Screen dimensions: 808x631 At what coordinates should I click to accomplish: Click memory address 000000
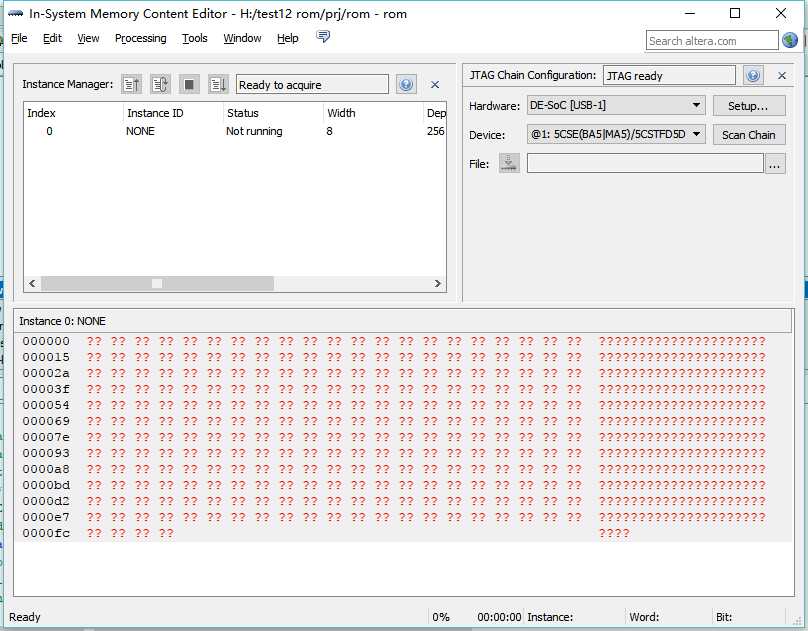46,341
